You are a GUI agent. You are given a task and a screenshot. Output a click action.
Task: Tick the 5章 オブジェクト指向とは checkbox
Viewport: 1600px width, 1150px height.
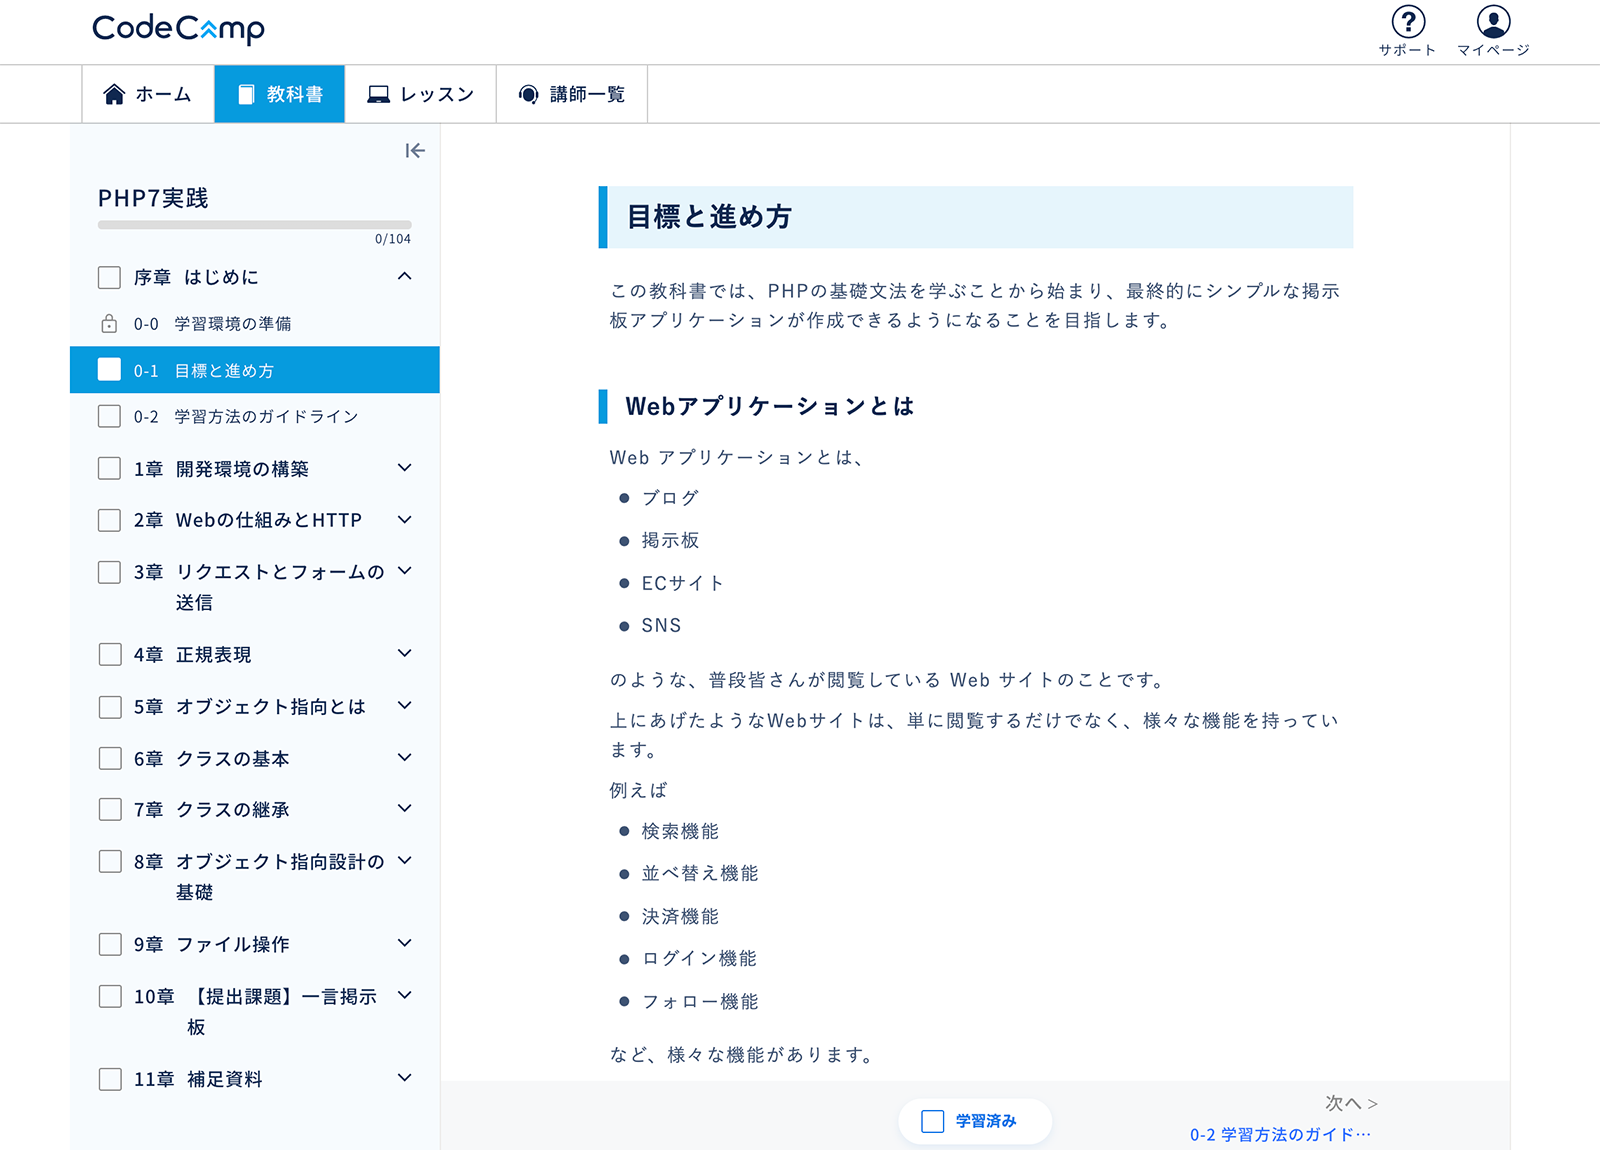pyautogui.click(x=110, y=707)
